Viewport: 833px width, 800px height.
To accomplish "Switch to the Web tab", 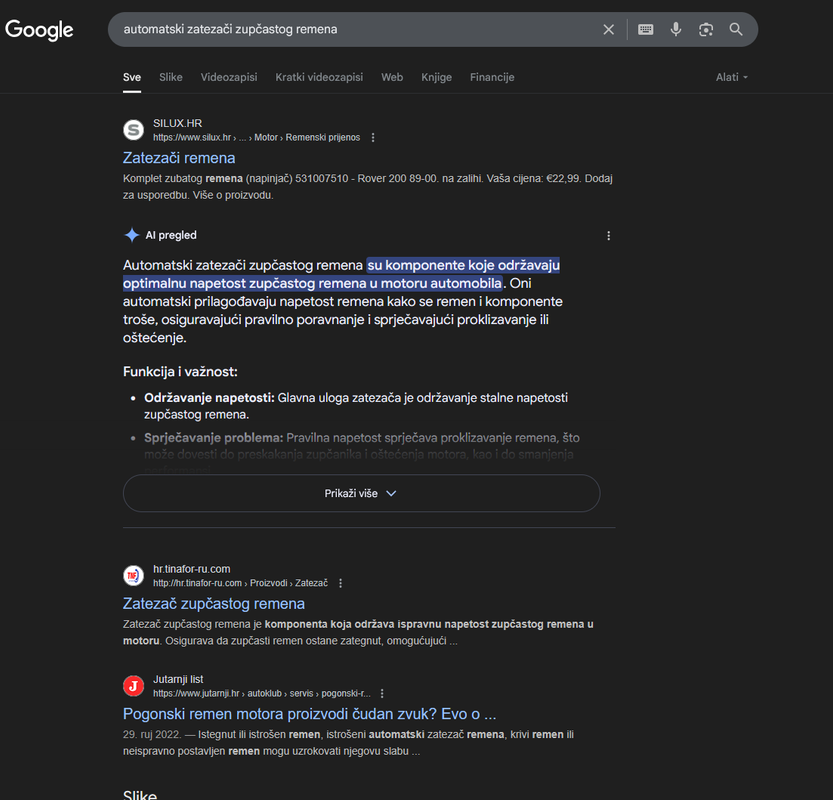I will (x=392, y=78).
